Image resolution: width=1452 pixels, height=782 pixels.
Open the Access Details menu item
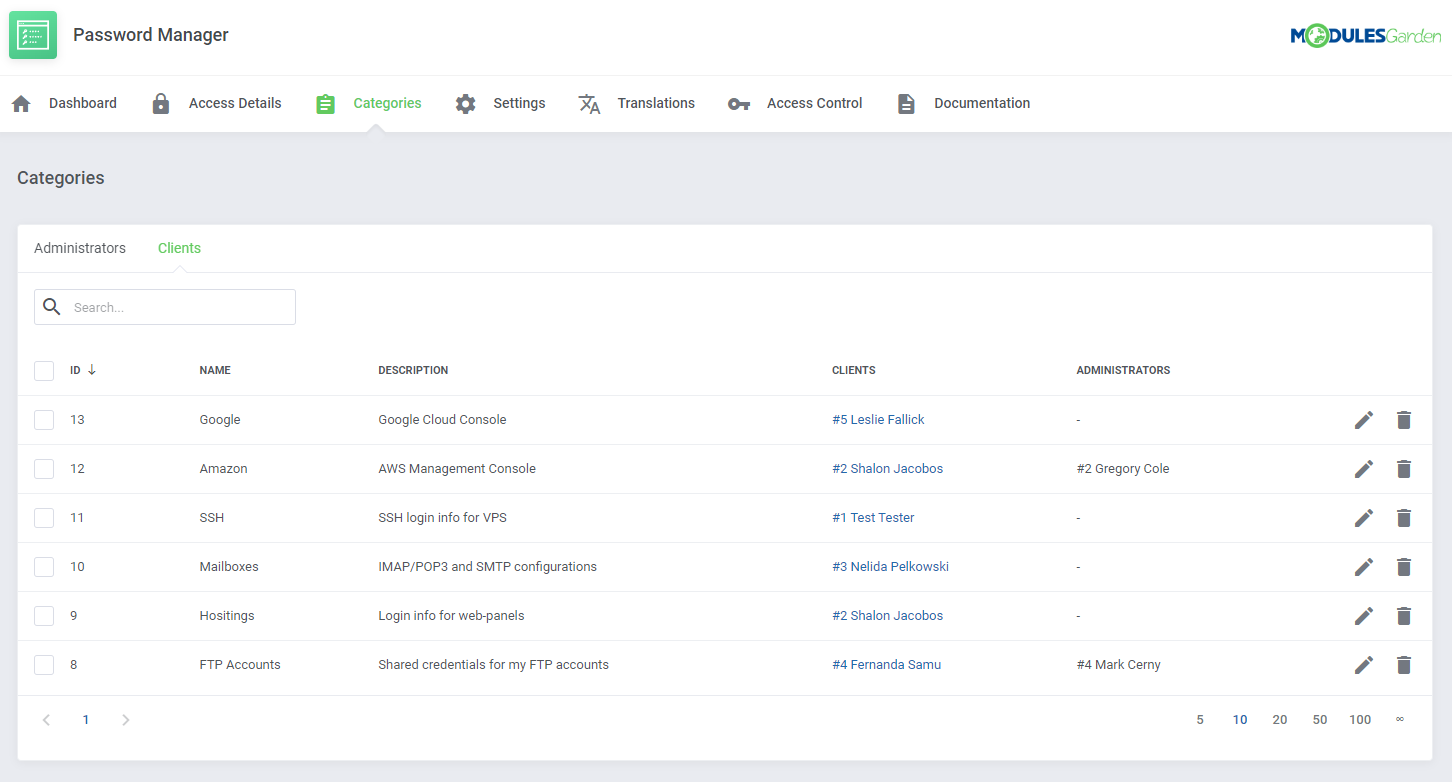235,103
